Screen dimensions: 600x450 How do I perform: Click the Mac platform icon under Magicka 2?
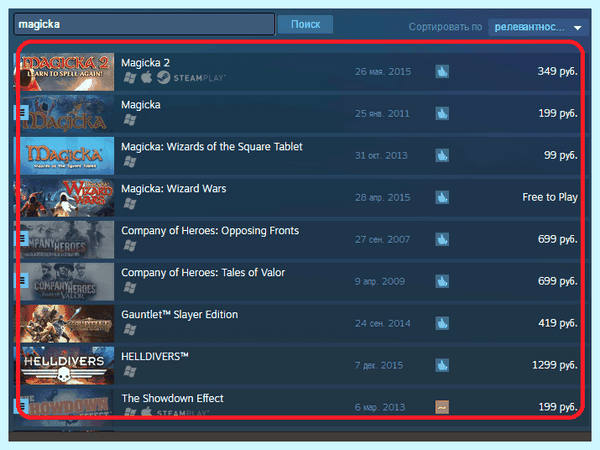point(146,77)
